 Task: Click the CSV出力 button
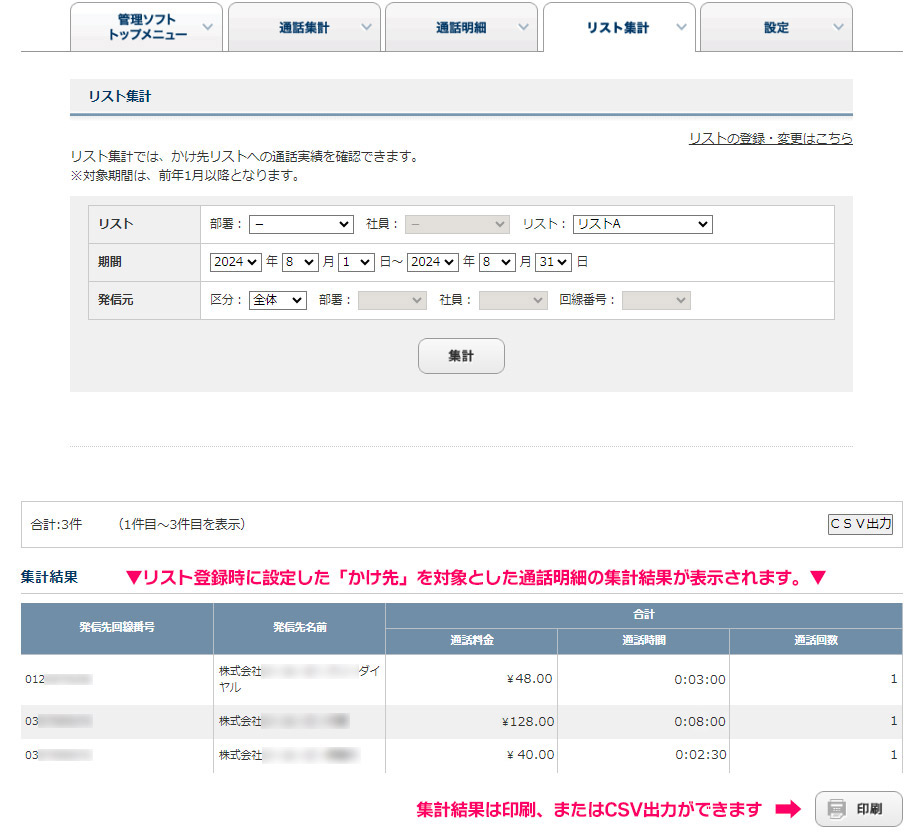tap(860, 524)
